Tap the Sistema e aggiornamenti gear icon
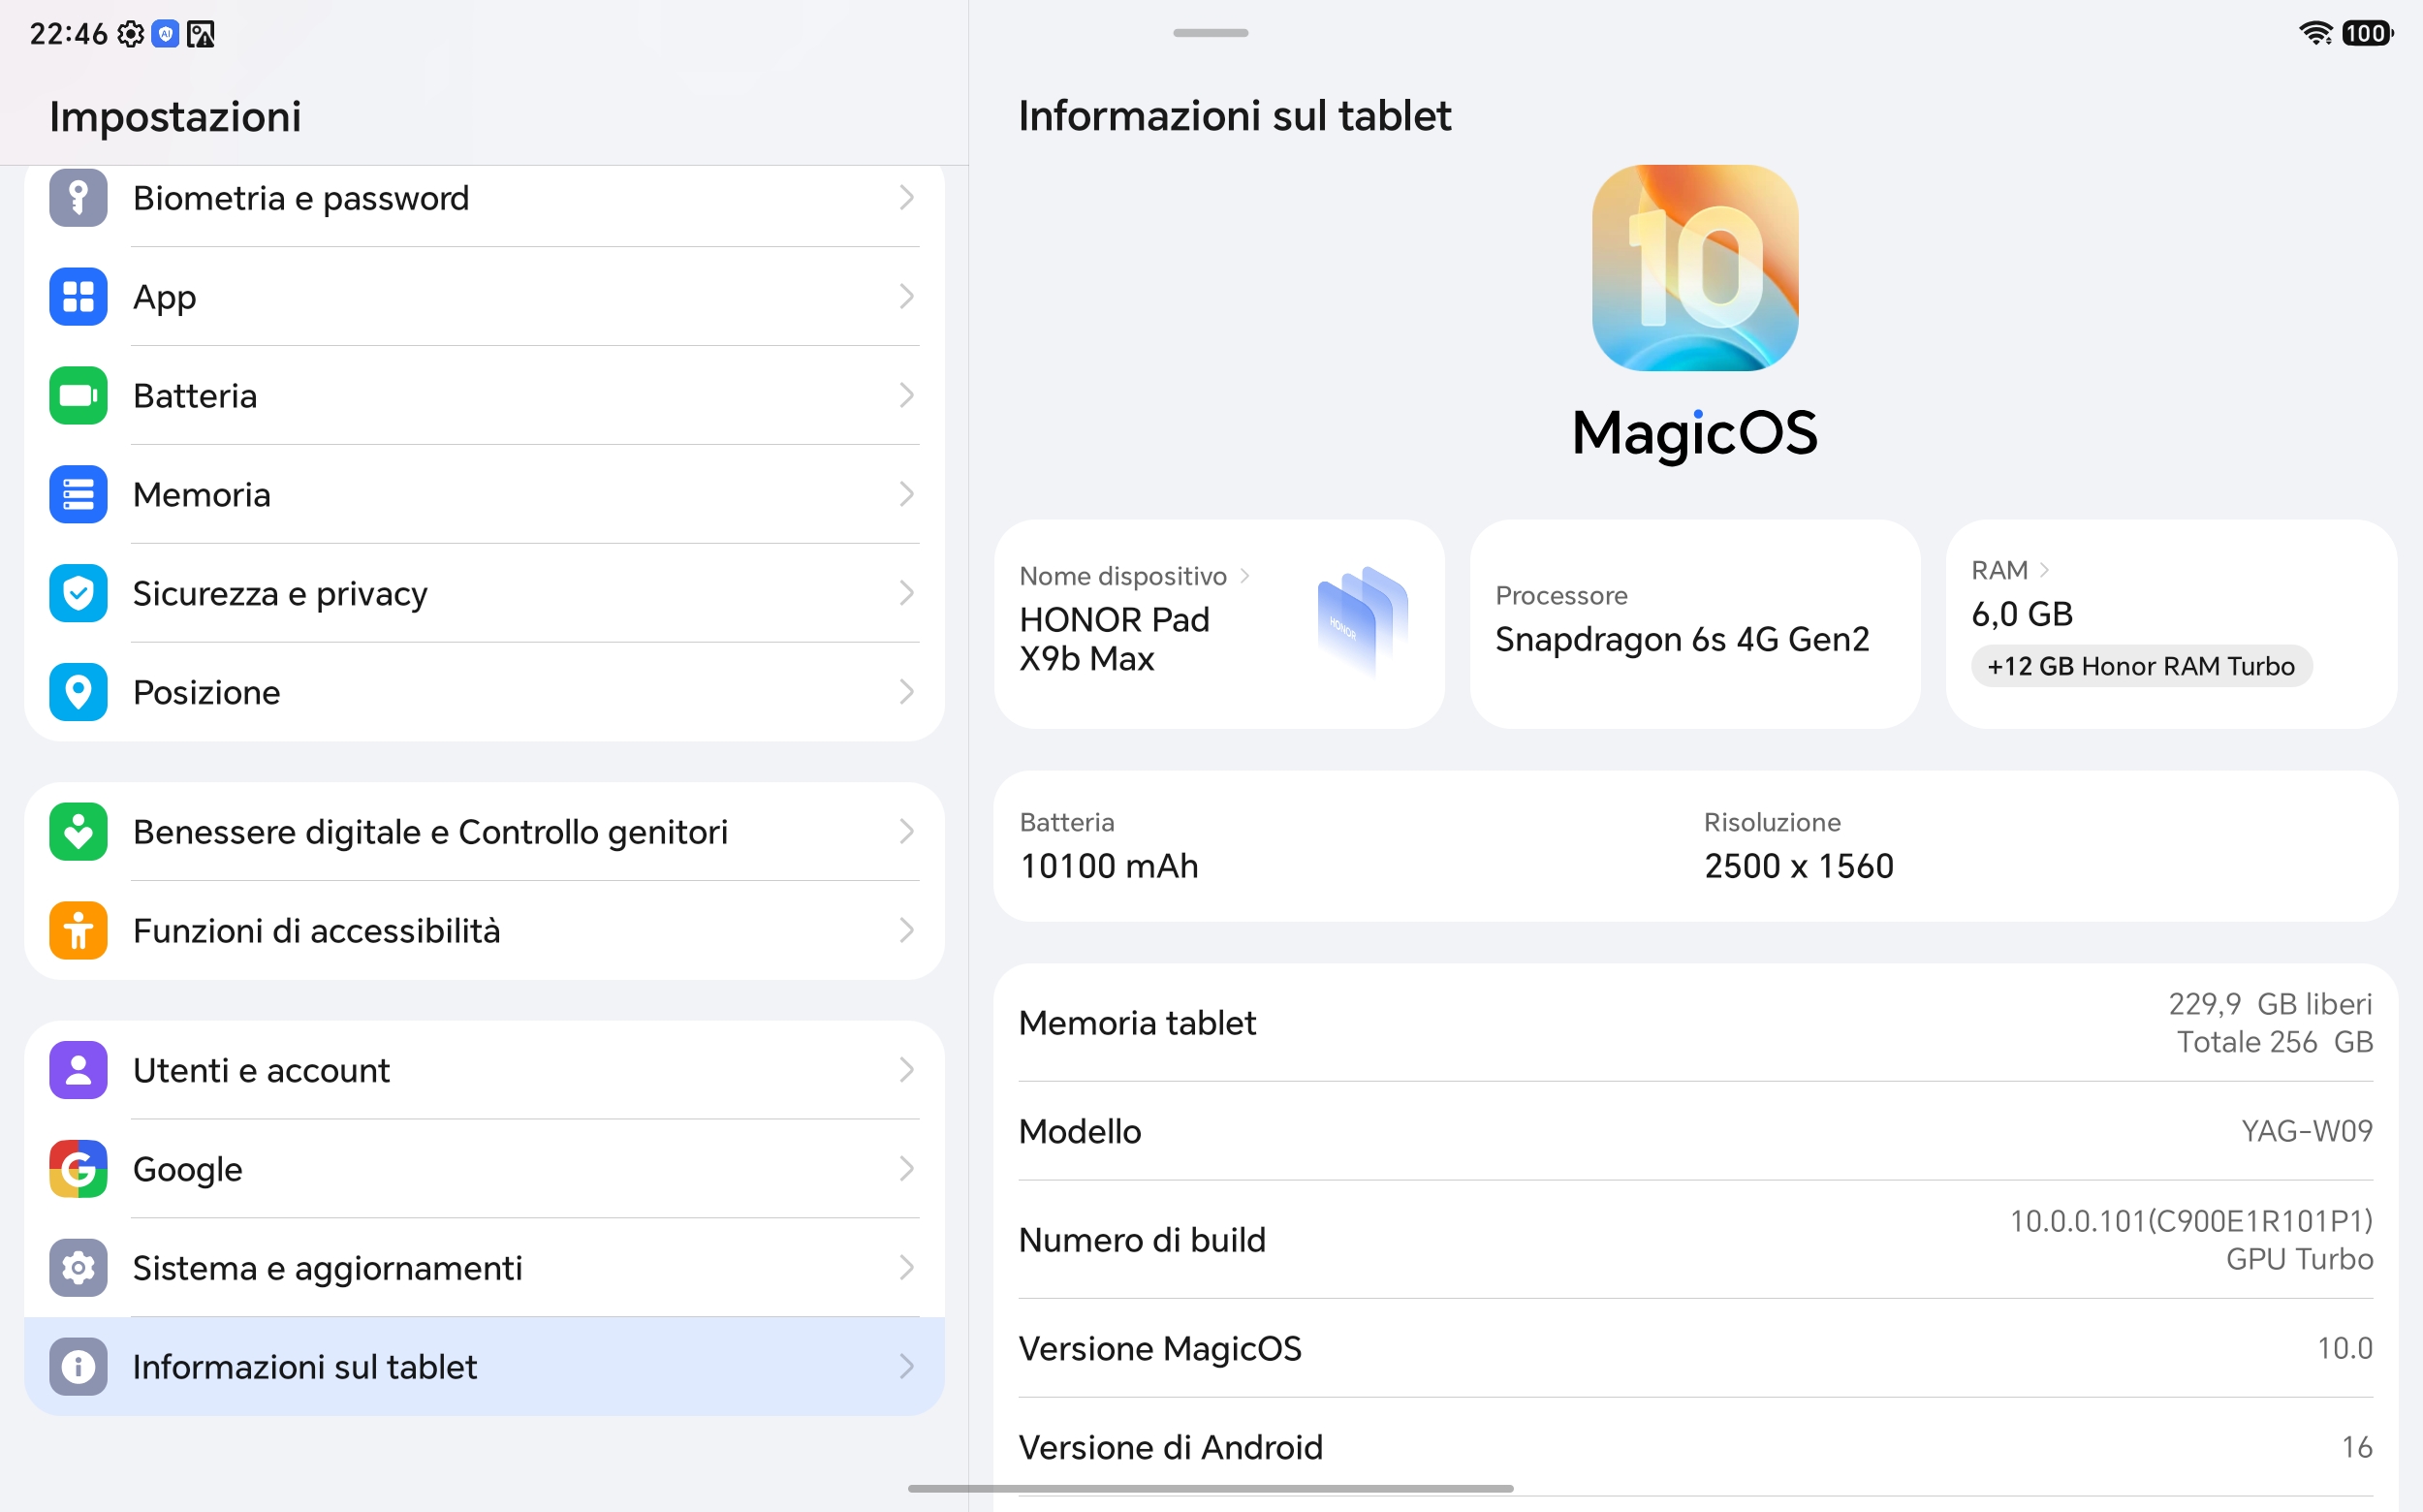The image size is (2423, 1512). (78, 1268)
